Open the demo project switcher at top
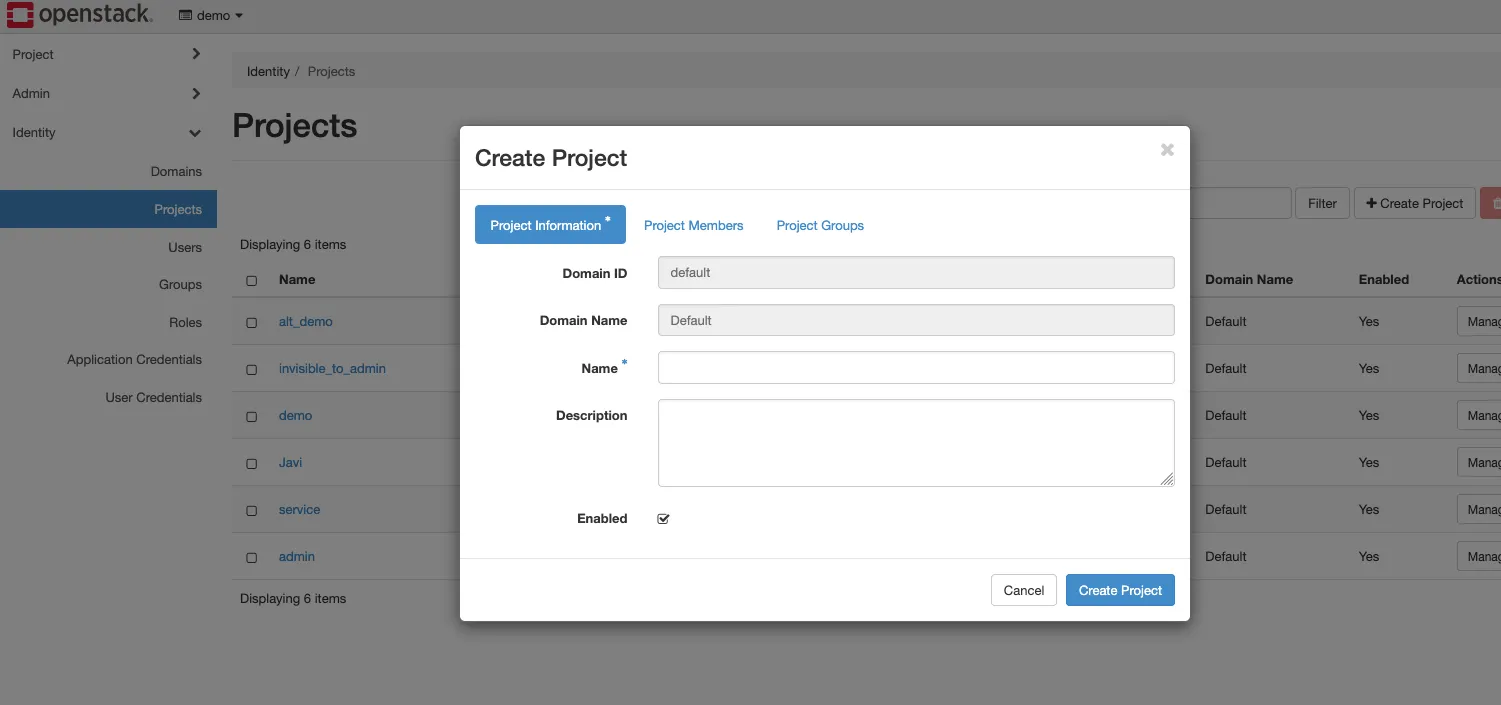Screen dimensions: 1501x705 click(x=209, y=15)
